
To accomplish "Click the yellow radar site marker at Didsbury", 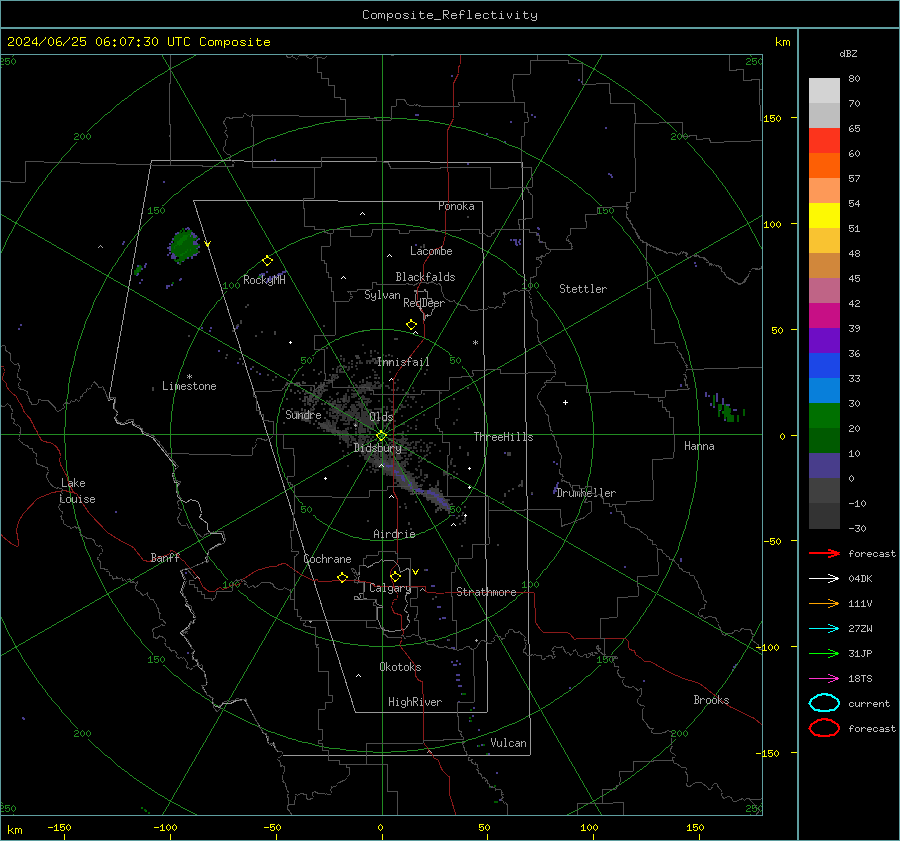I will [x=381, y=436].
